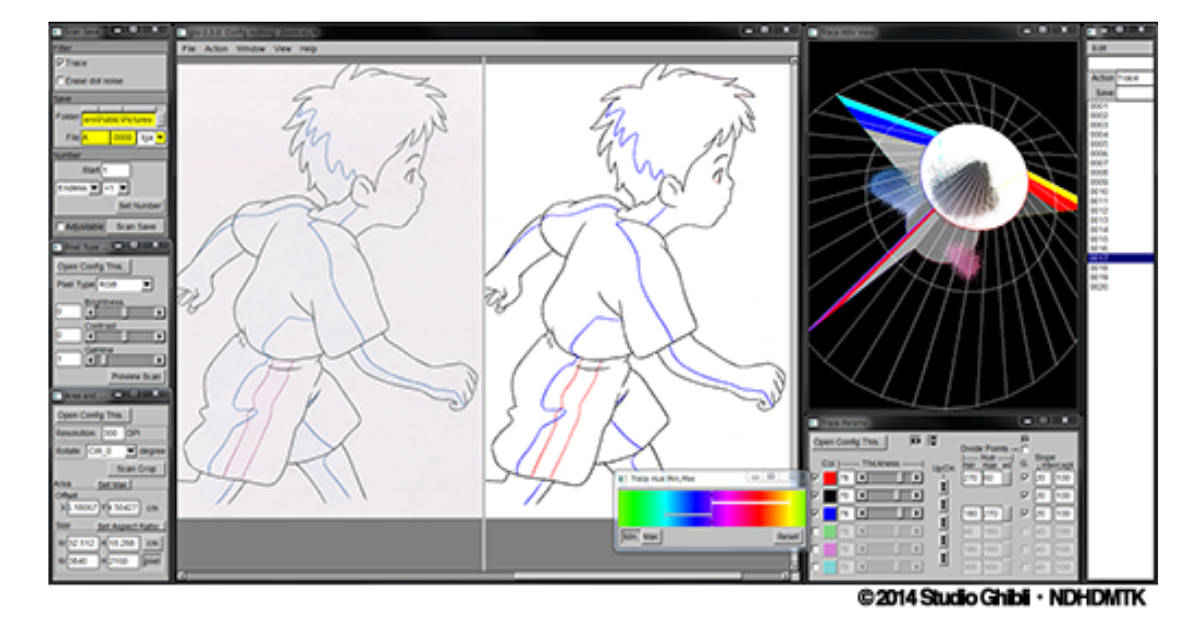Enable the green color trace checkbox

click(816, 532)
